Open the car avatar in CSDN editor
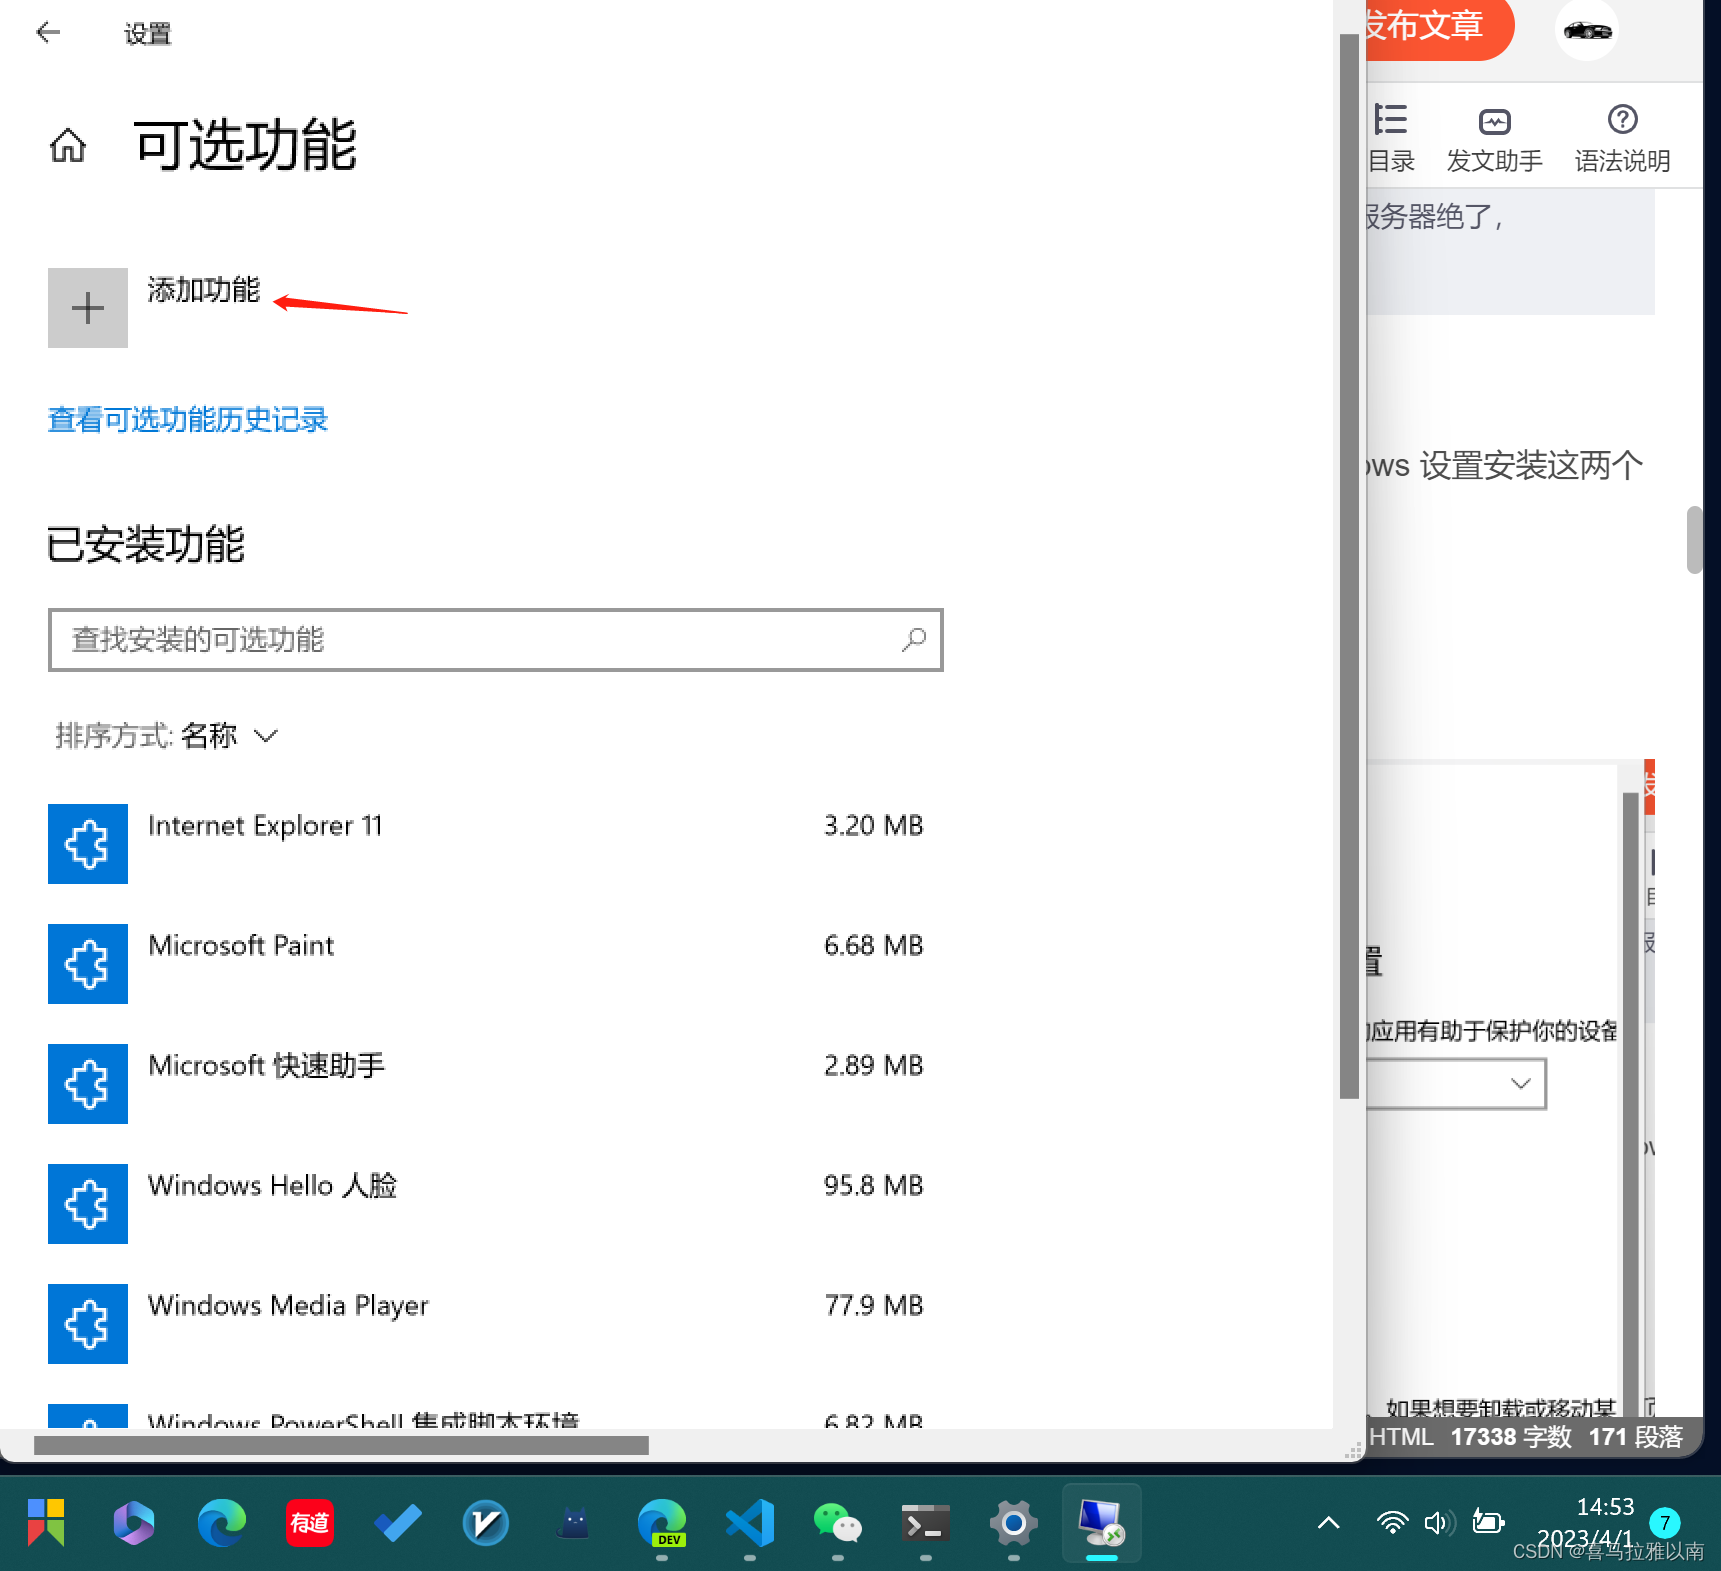This screenshot has height=1571, width=1721. click(x=1587, y=30)
